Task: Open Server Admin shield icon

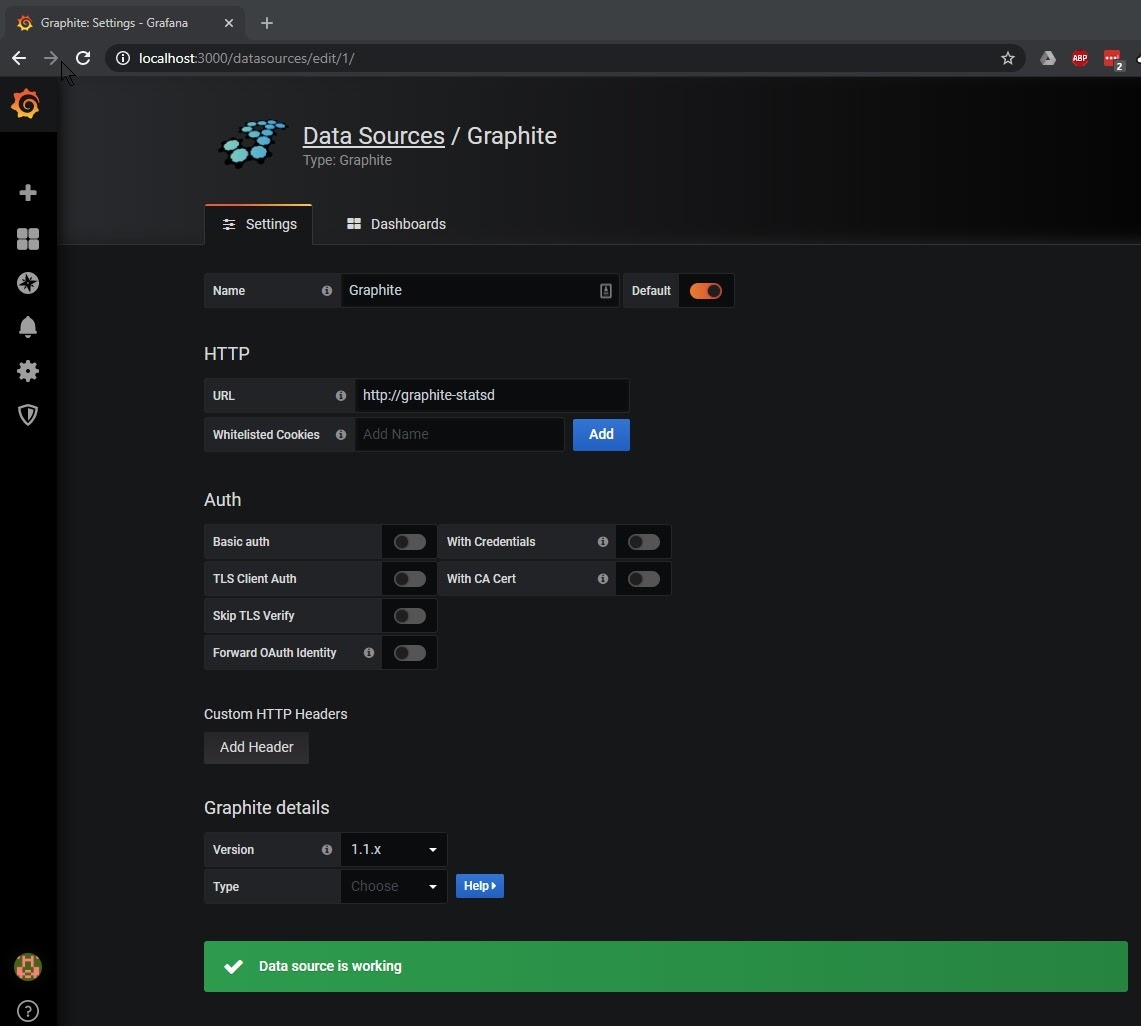Action: pyautogui.click(x=28, y=415)
